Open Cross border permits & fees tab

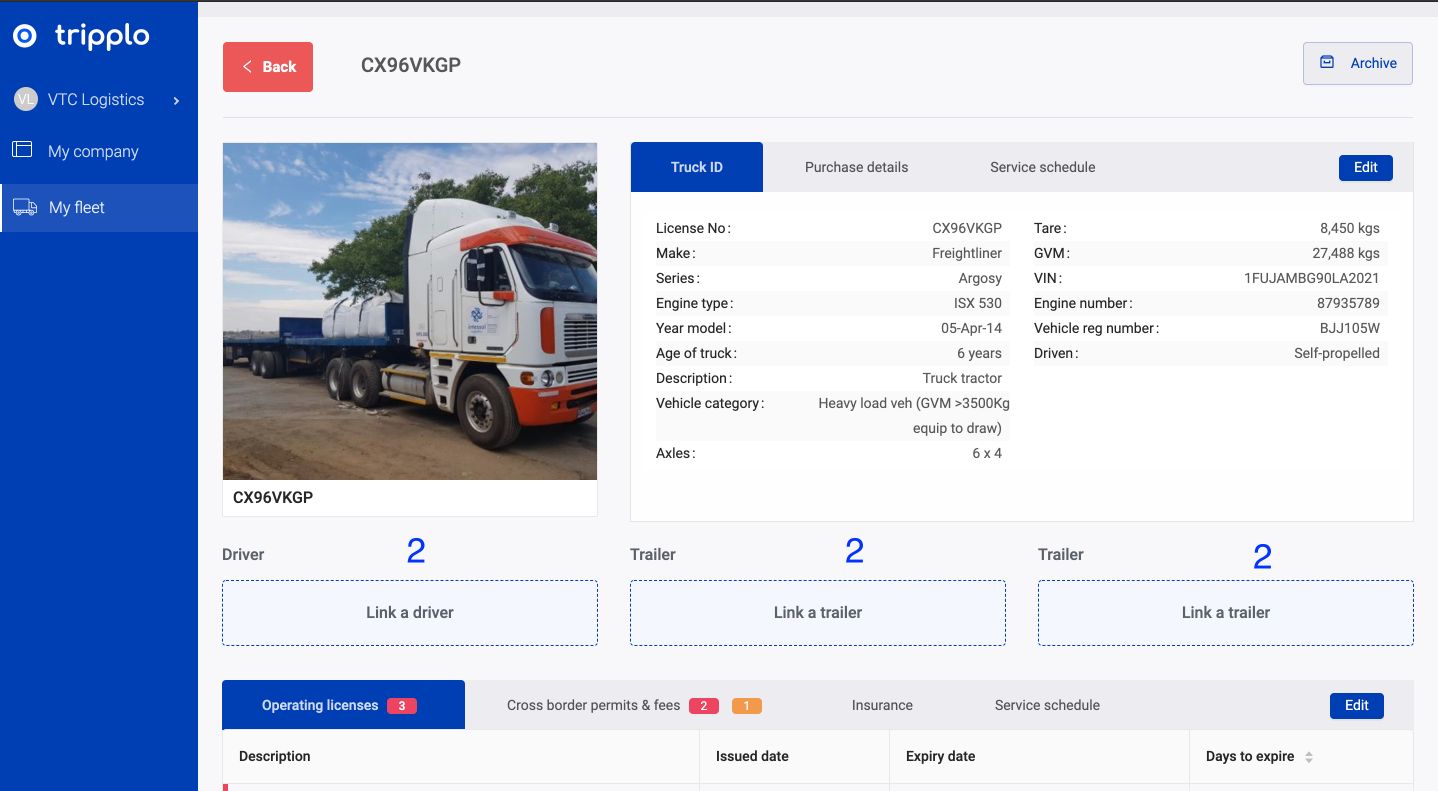(x=593, y=705)
